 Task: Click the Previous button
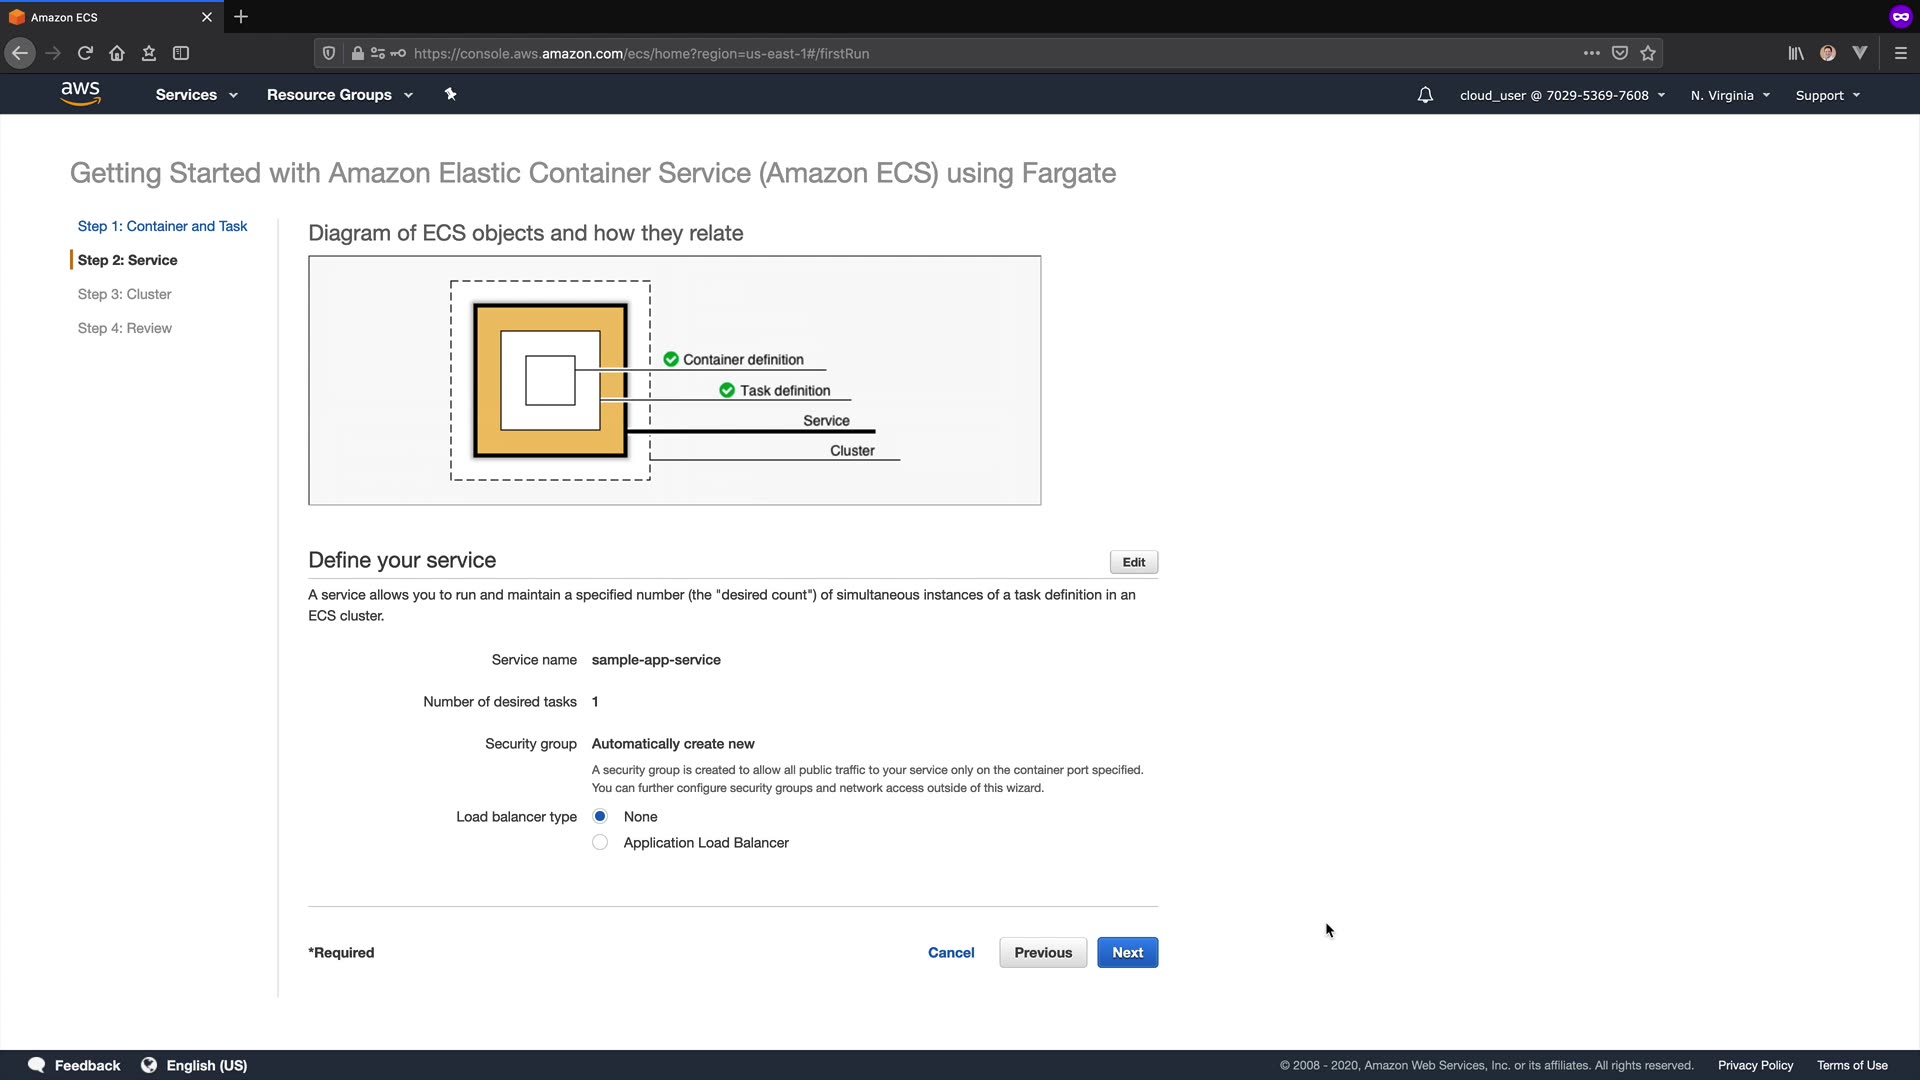pyautogui.click(x=1042, y=952)
